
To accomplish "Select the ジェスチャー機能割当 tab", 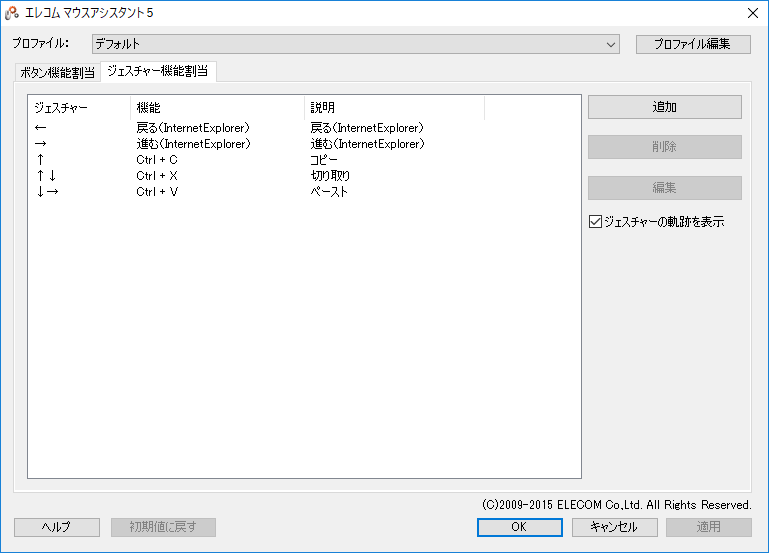I will pyautogui.click(x=158, y=71).
